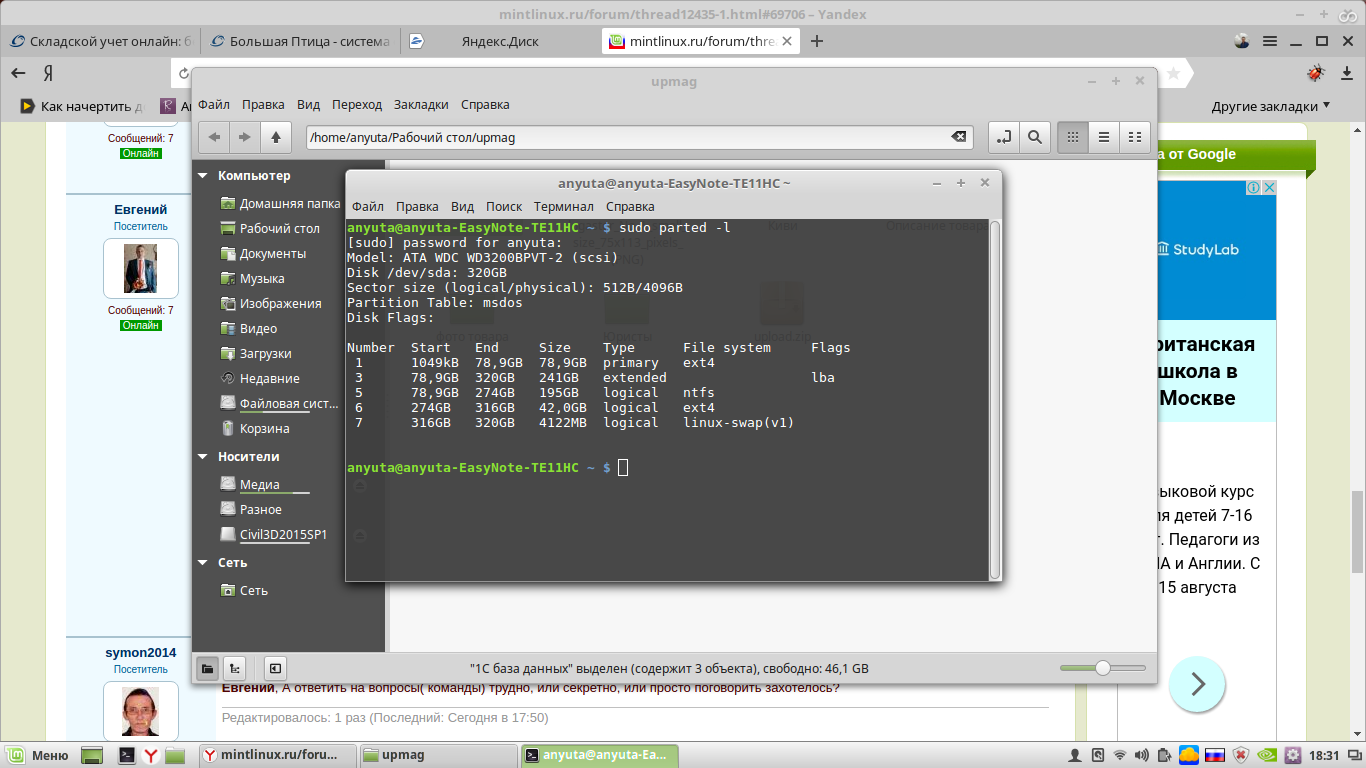The width and height of the screenshot is (1366, 768).
Task: Collapse the Носители section
Action: pos(203,457)
